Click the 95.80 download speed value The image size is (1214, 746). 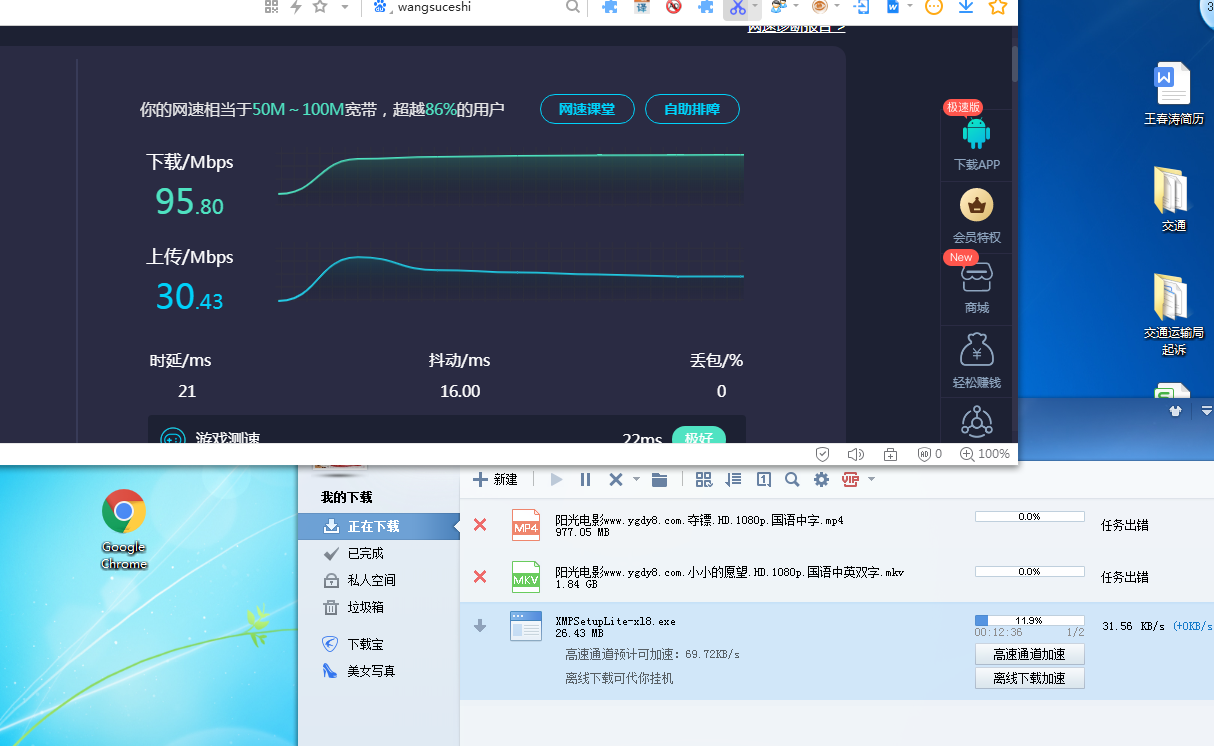point(189,202)
